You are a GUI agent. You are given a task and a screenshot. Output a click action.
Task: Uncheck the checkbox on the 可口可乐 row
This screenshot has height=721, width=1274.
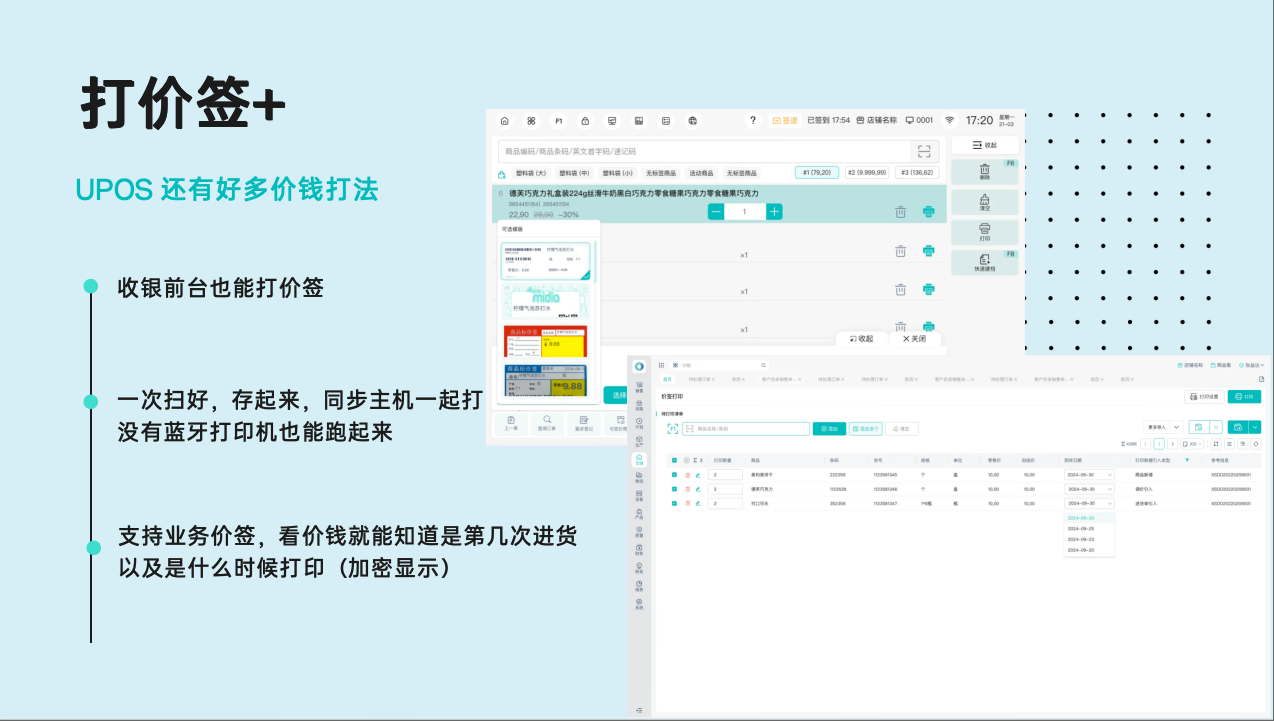point(674,503)
